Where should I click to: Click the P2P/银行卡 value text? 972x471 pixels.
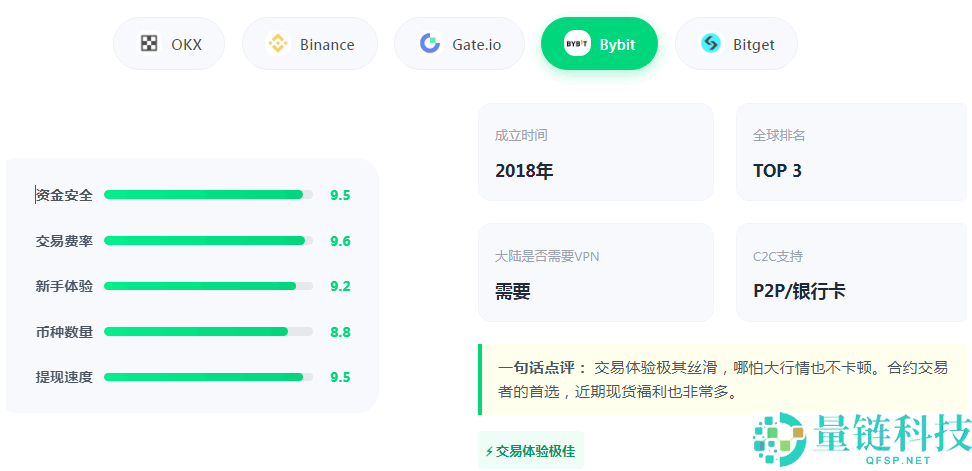pyautogui.click(x=799, y=291)
